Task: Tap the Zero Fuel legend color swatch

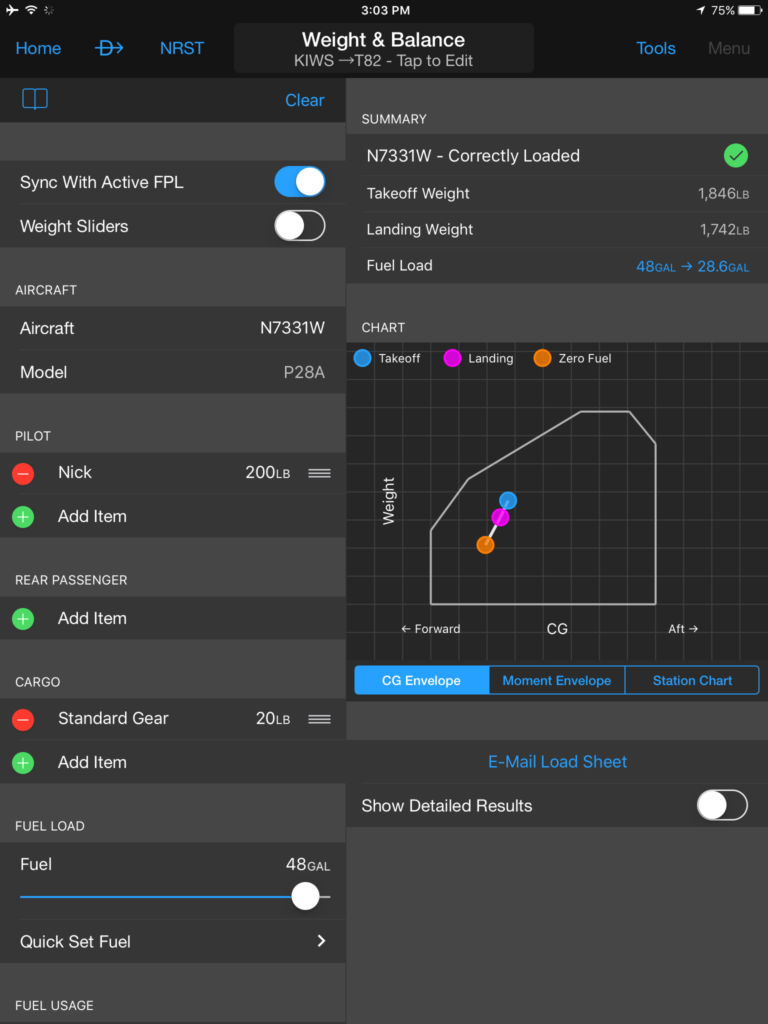Action: pyautogui.click(x=543, y=358)
